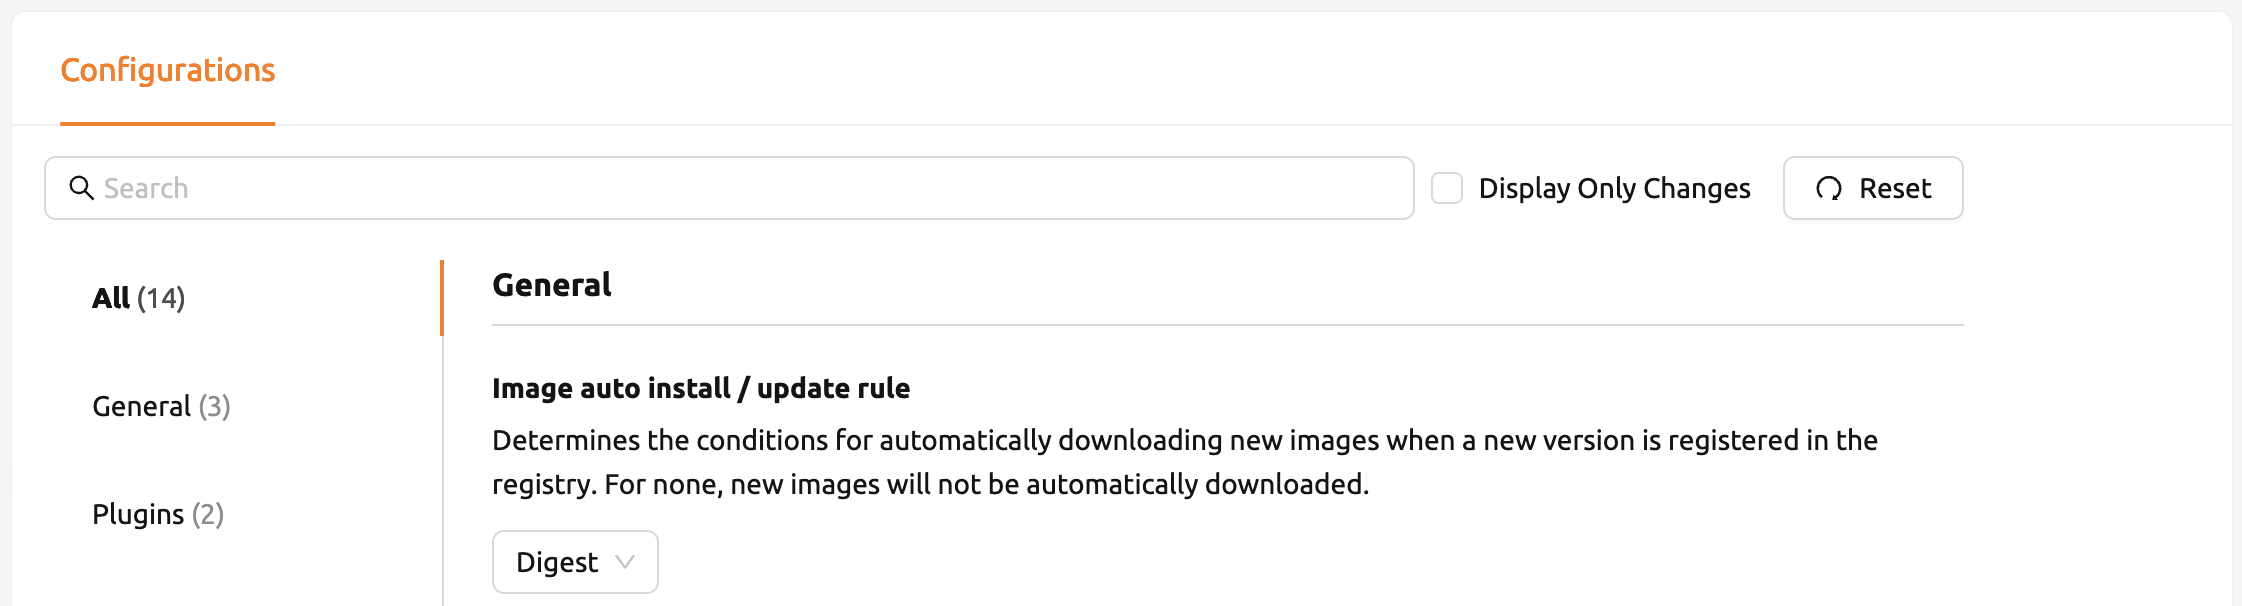Screen dimensions: 2242x606
Task: Click the Display Only Changes label text
Action: pyautogui.click(x=1614, y=188)
